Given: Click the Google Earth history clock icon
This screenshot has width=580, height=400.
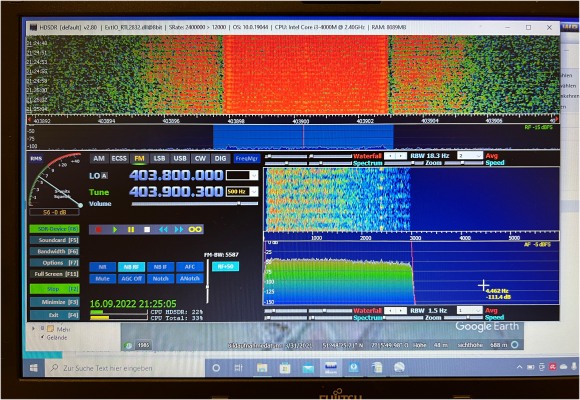Looking at the screenshot, I should (128, 346).
